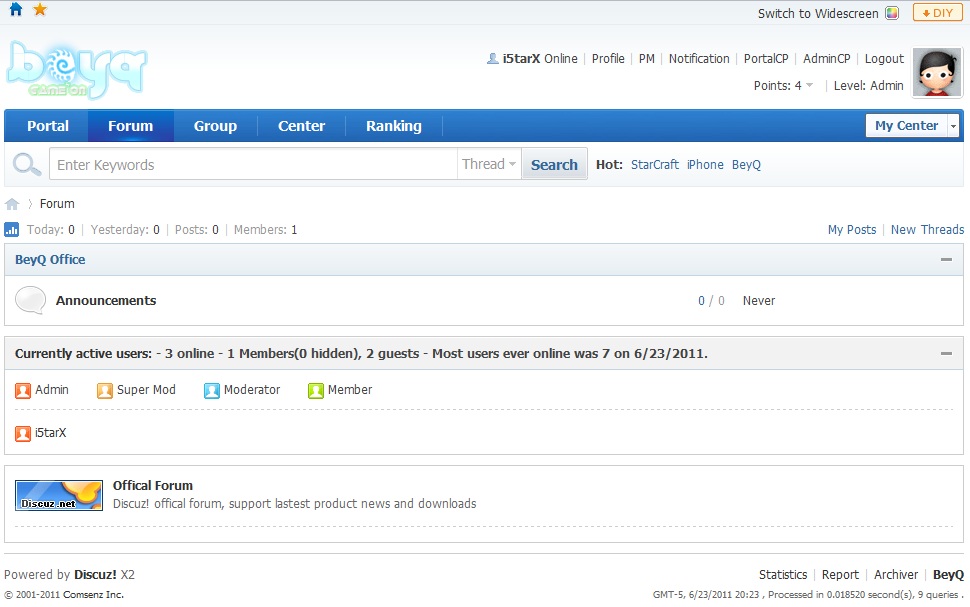Click Comsenz Inc. footer link
This screenshot has height=607, width=970.
93,595
